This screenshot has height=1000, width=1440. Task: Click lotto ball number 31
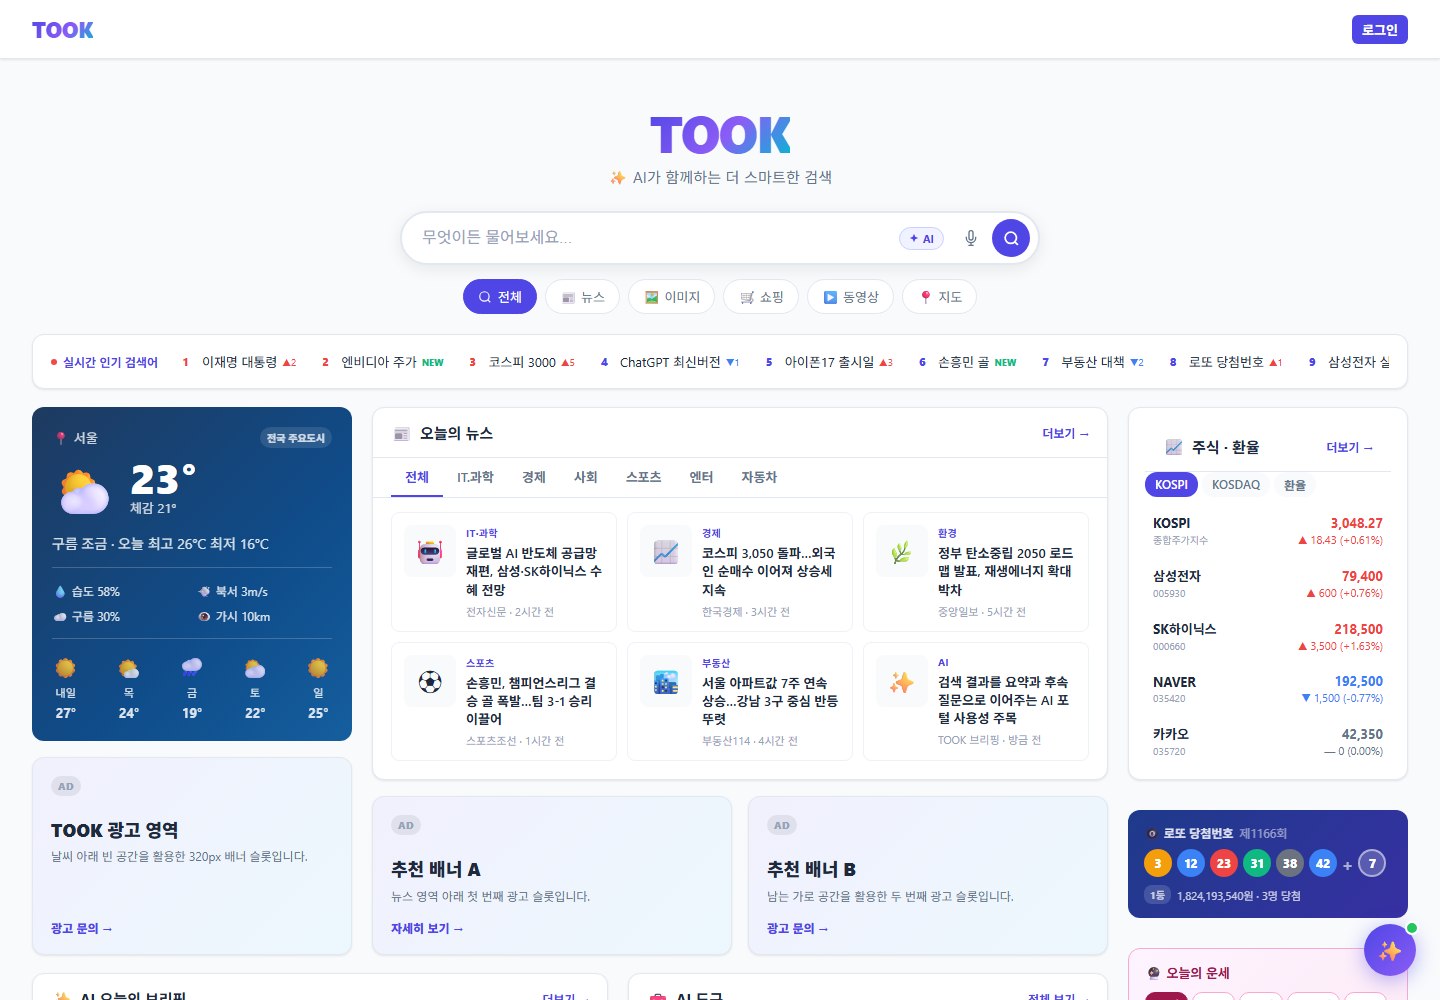click(1257, 863)
